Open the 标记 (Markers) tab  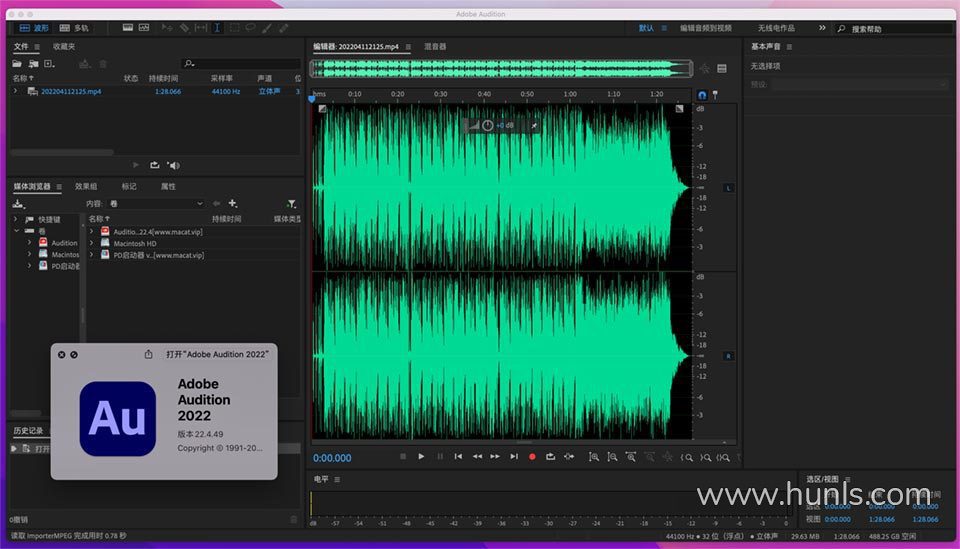click(x=129, y=187)
